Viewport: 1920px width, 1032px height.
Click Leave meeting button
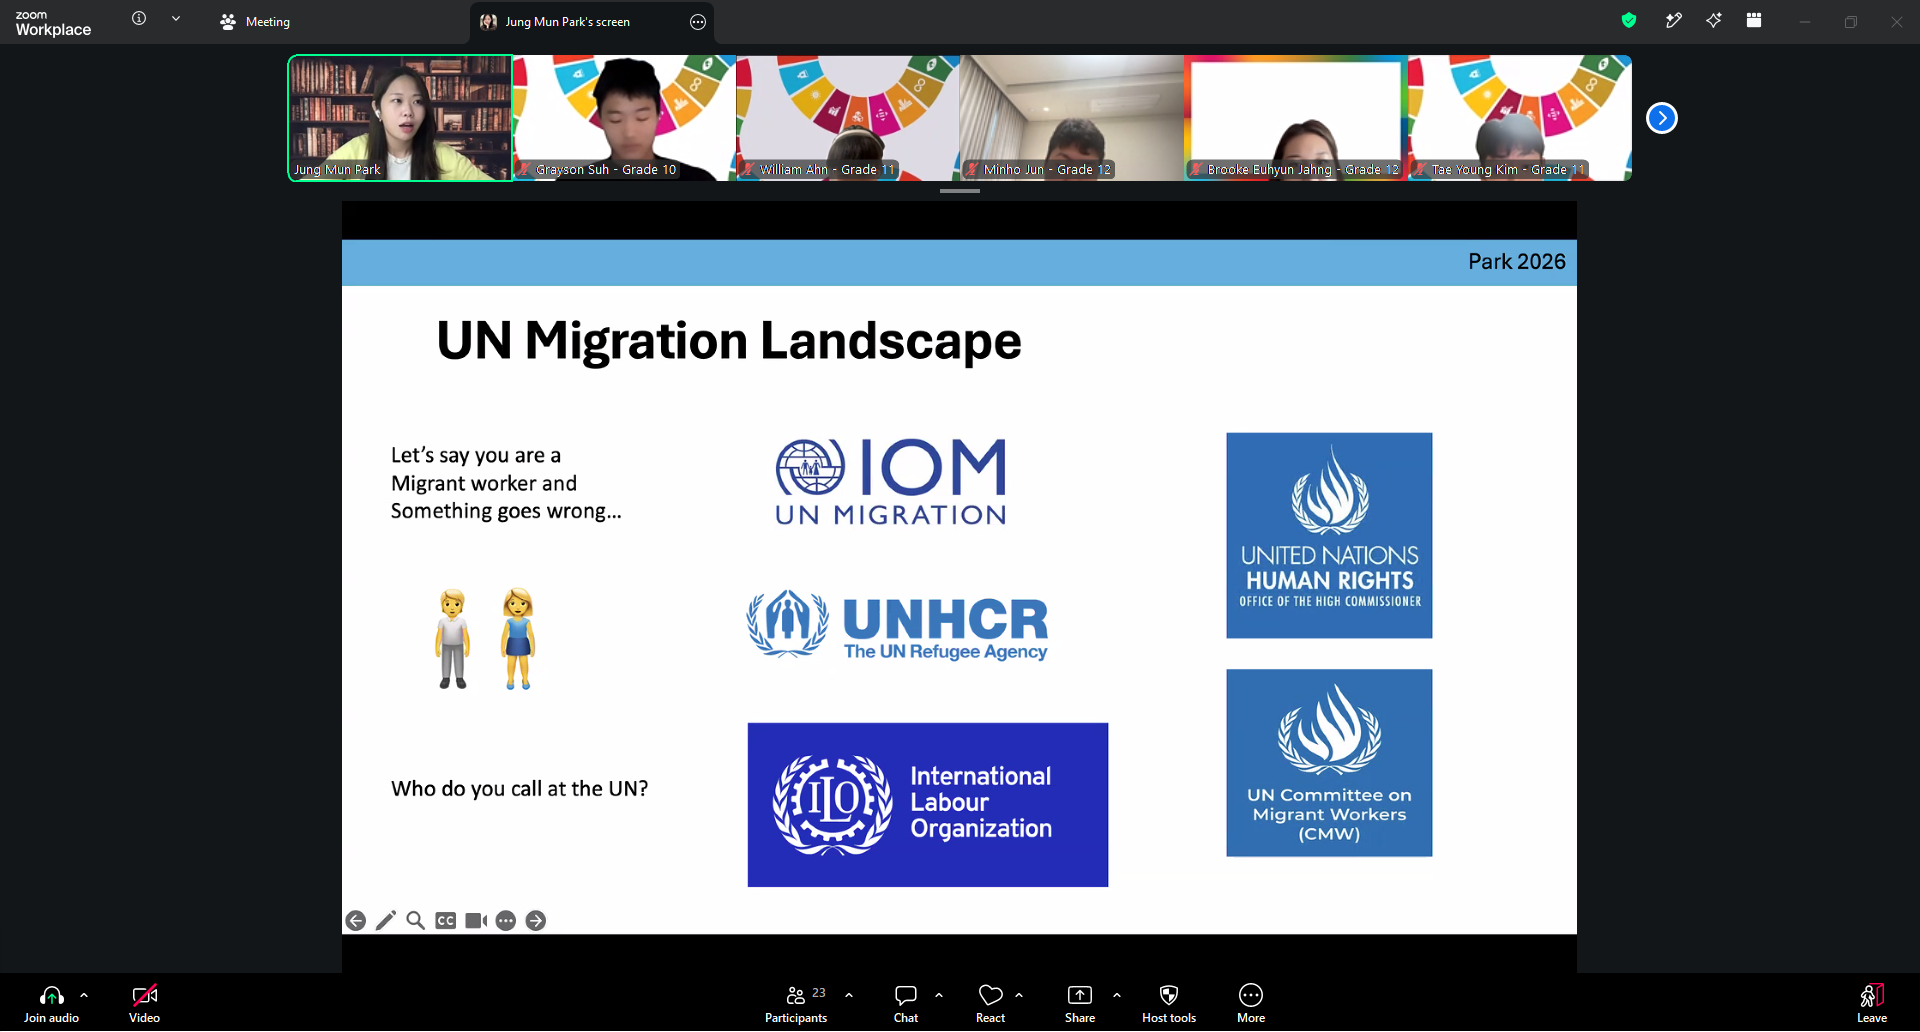coord(1872,1004)
